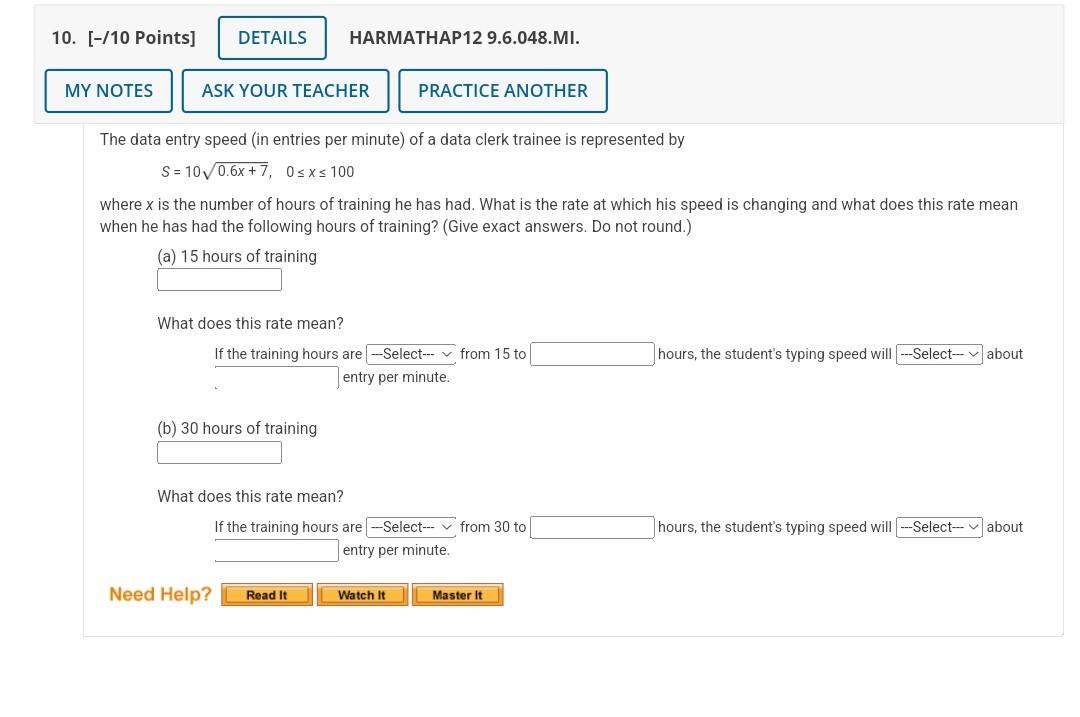Click the hours input field after 'from 30 to'

tap(591, 526)
